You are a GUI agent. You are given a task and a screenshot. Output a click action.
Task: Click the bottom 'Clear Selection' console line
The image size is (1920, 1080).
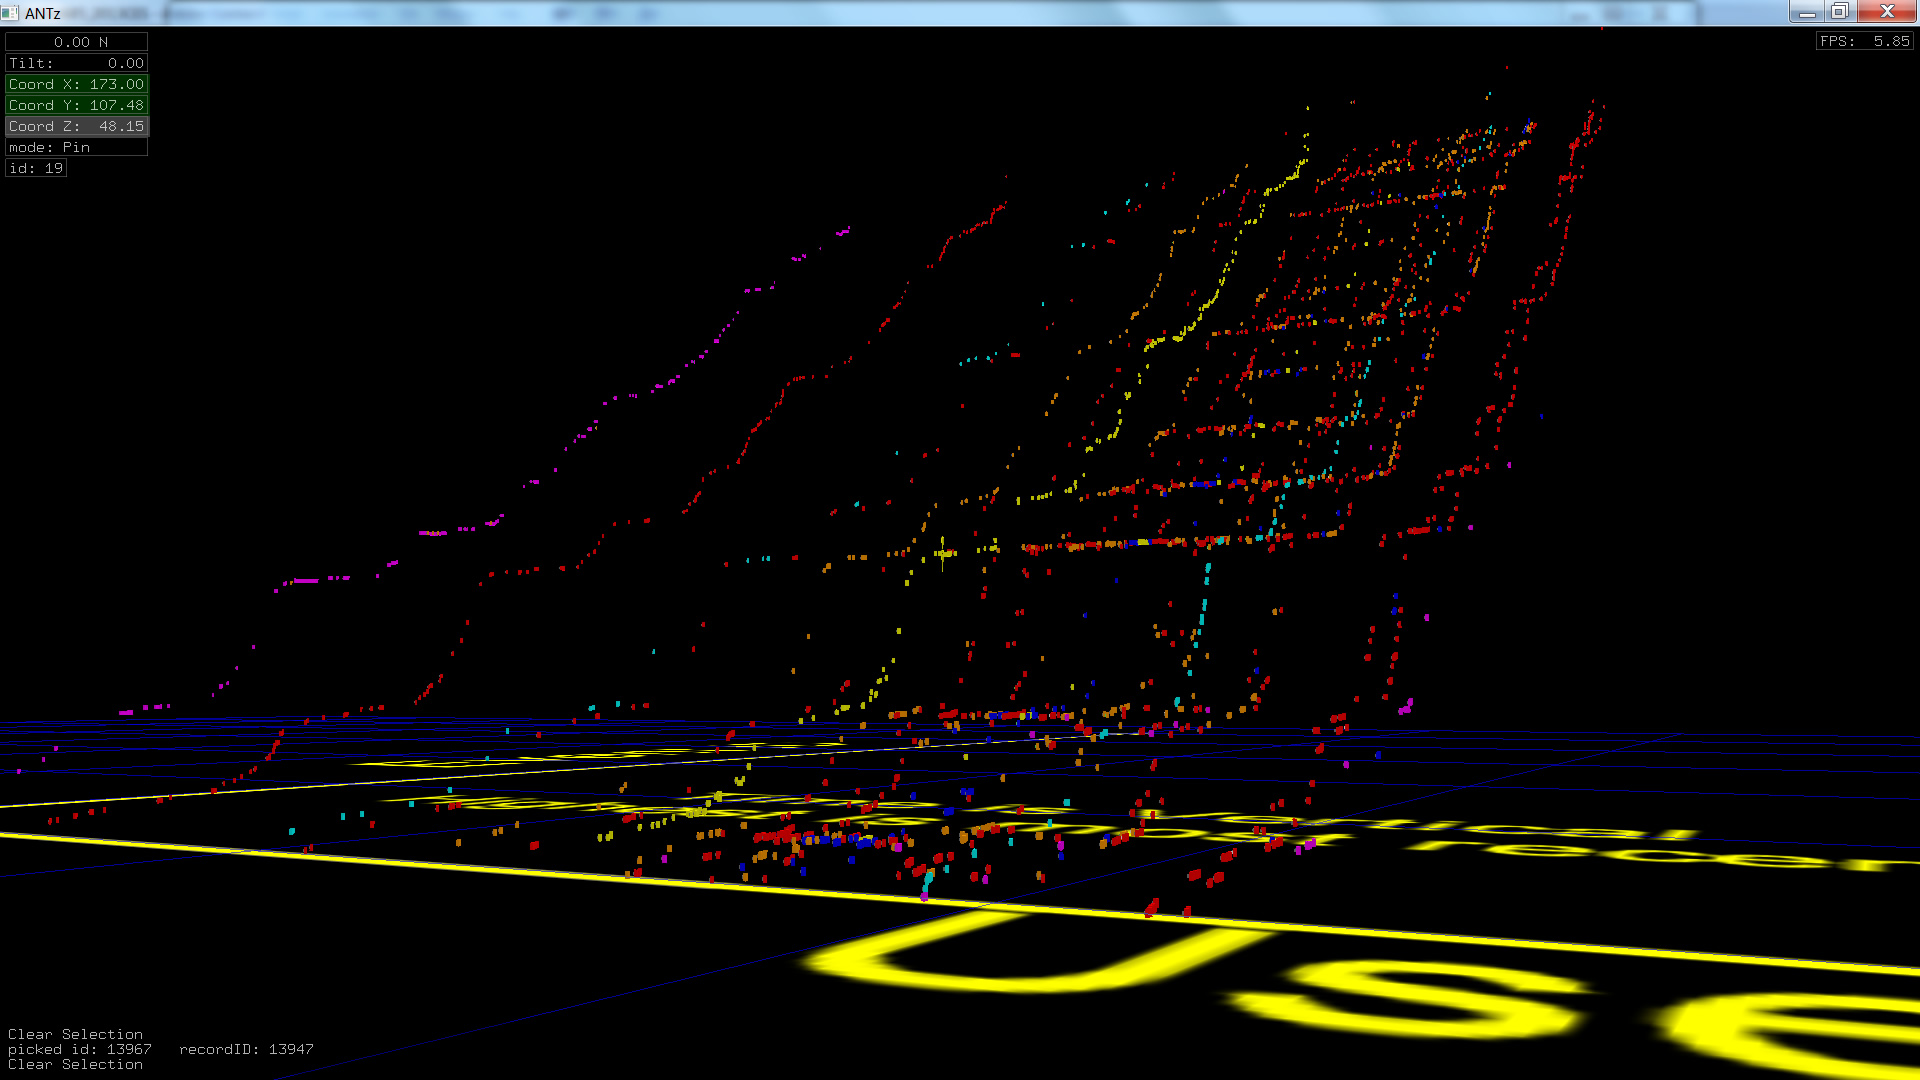(75, 1064)
